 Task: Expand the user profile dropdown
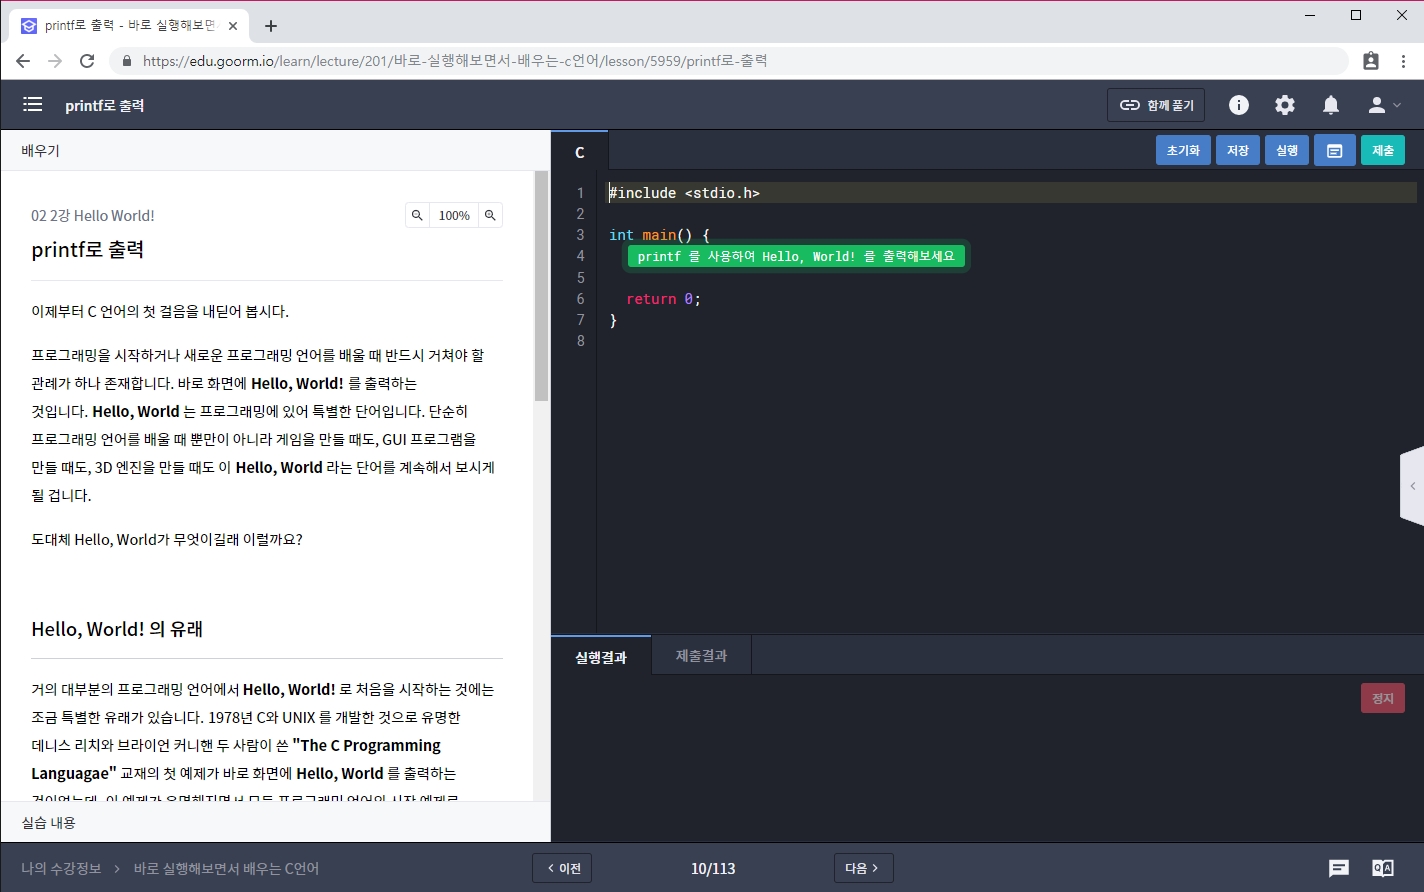click(1384, 105)
